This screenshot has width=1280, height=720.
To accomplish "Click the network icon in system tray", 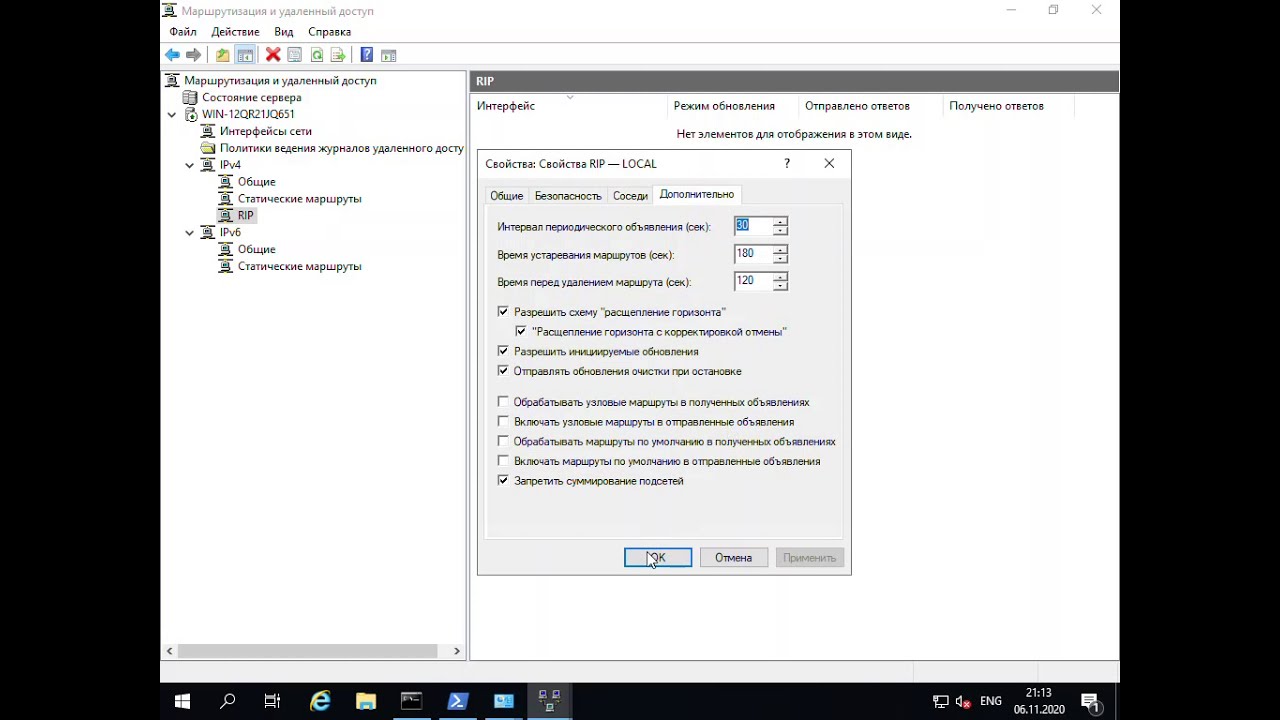I will (x=941, y=701).
